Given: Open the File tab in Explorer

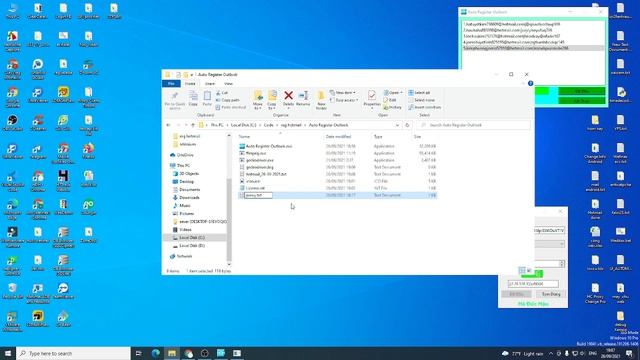Looking at the screenshot, I should (171, 84).
